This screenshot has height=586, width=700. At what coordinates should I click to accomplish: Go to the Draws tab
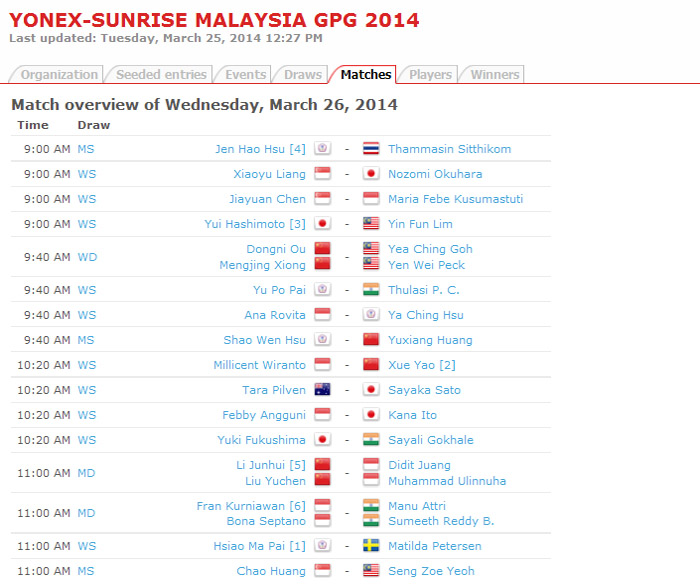303,75
